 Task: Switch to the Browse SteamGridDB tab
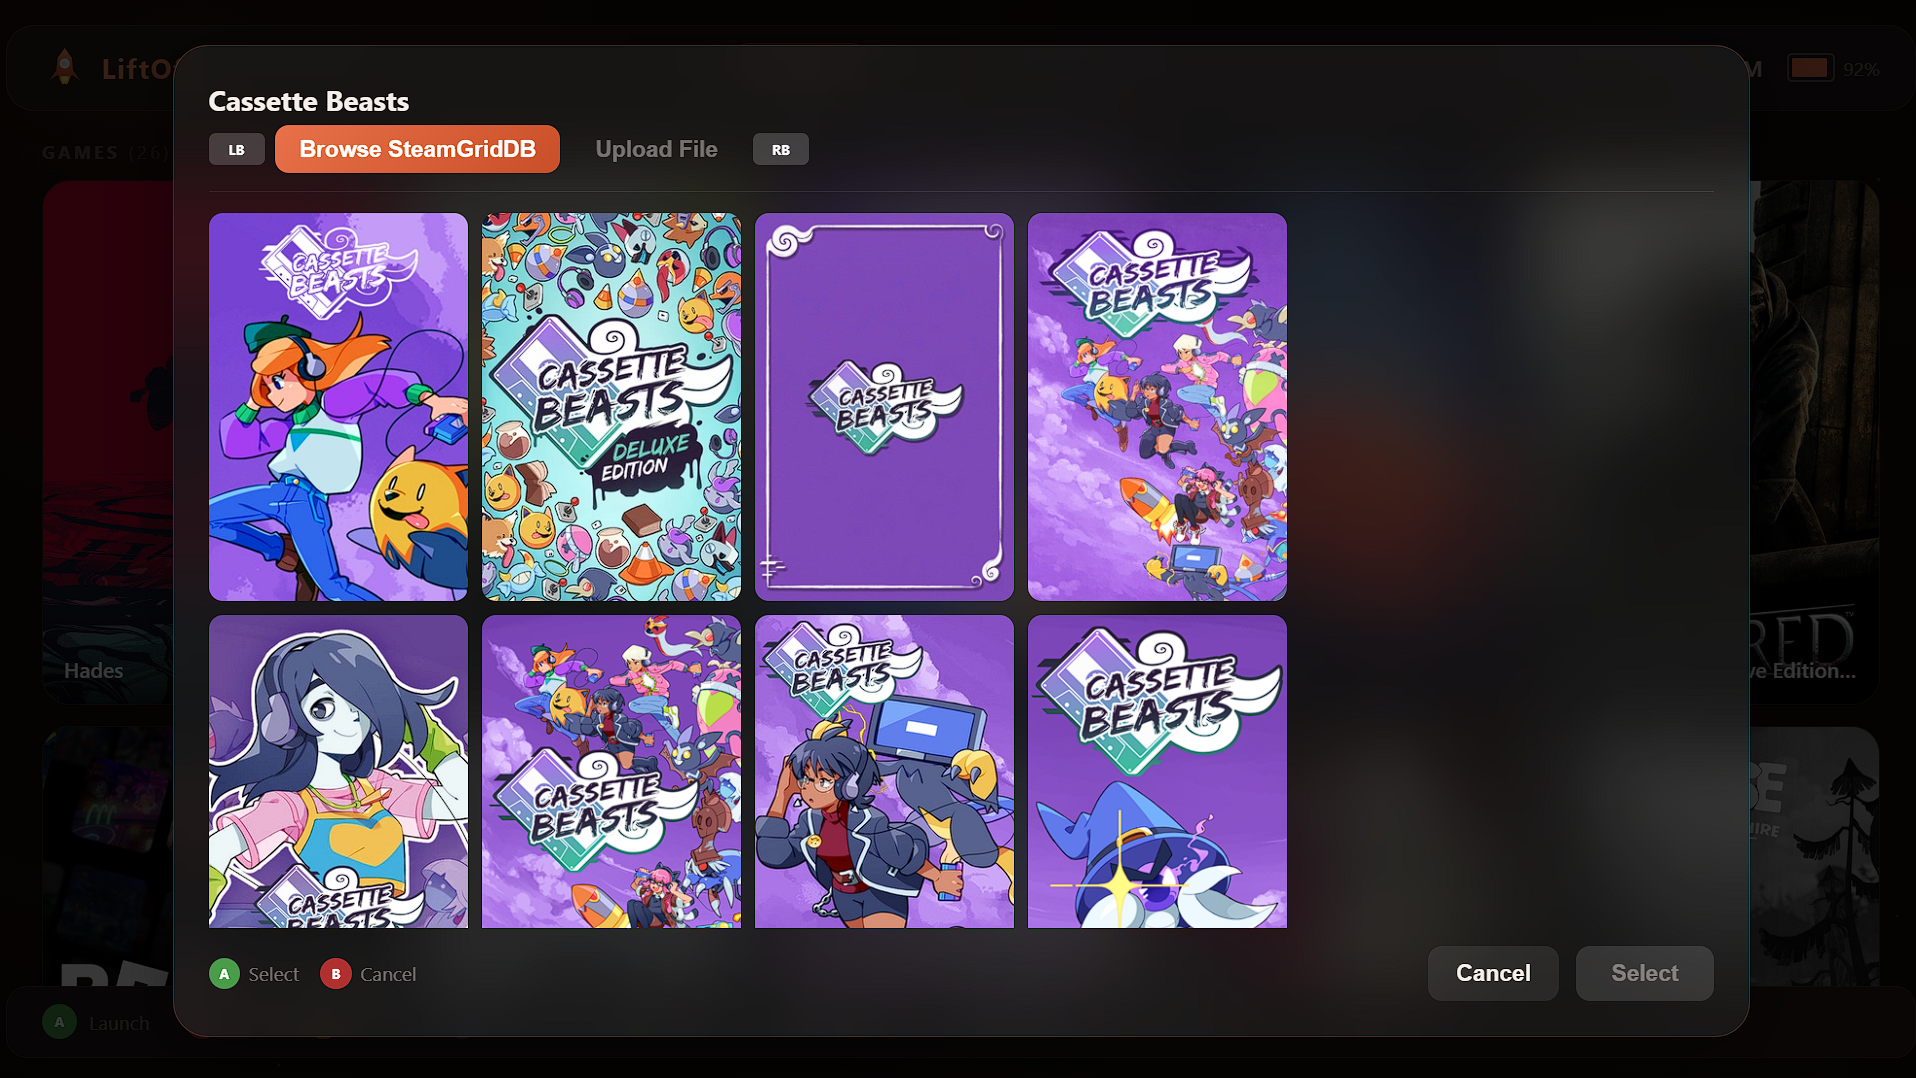click(417, 149)
